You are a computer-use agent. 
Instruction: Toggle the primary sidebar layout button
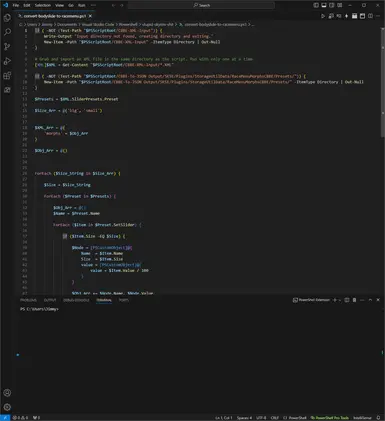pos(316,5)
